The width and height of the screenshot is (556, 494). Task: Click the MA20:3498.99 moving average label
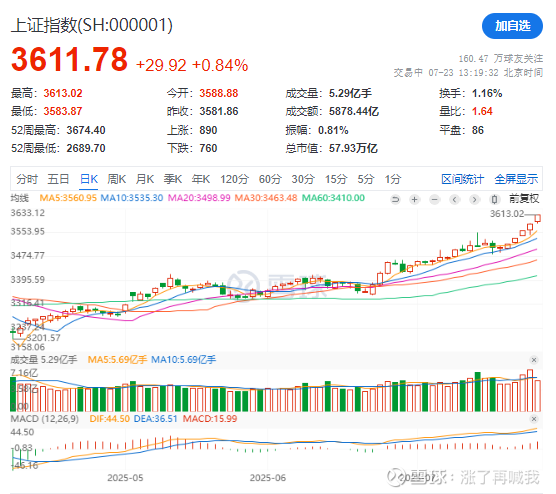point(199,198)
